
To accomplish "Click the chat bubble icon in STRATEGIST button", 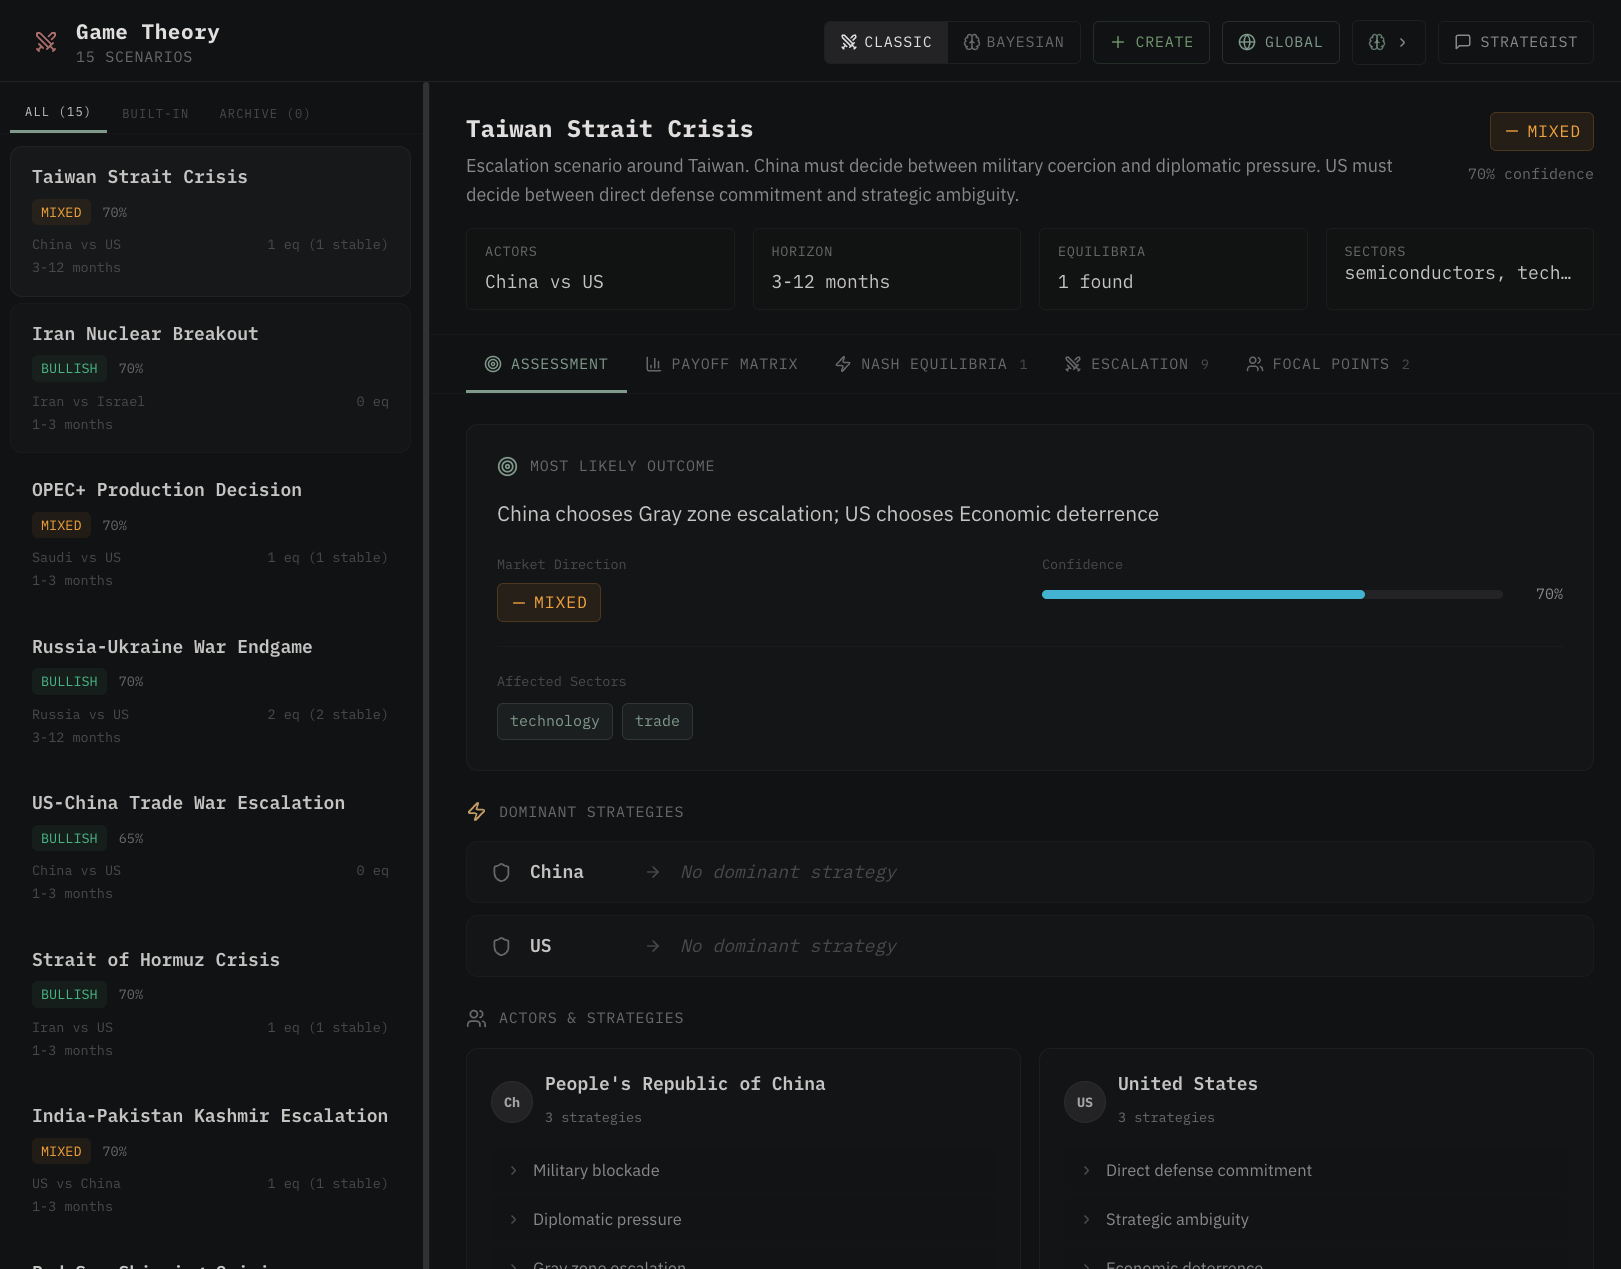I will (x=1462, y=42).
